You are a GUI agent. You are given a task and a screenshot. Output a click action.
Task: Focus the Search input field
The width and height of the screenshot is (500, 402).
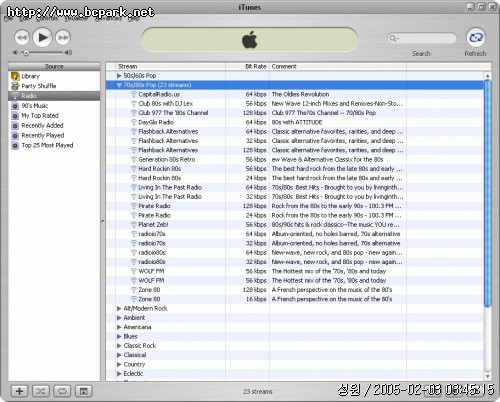(421, 38)
